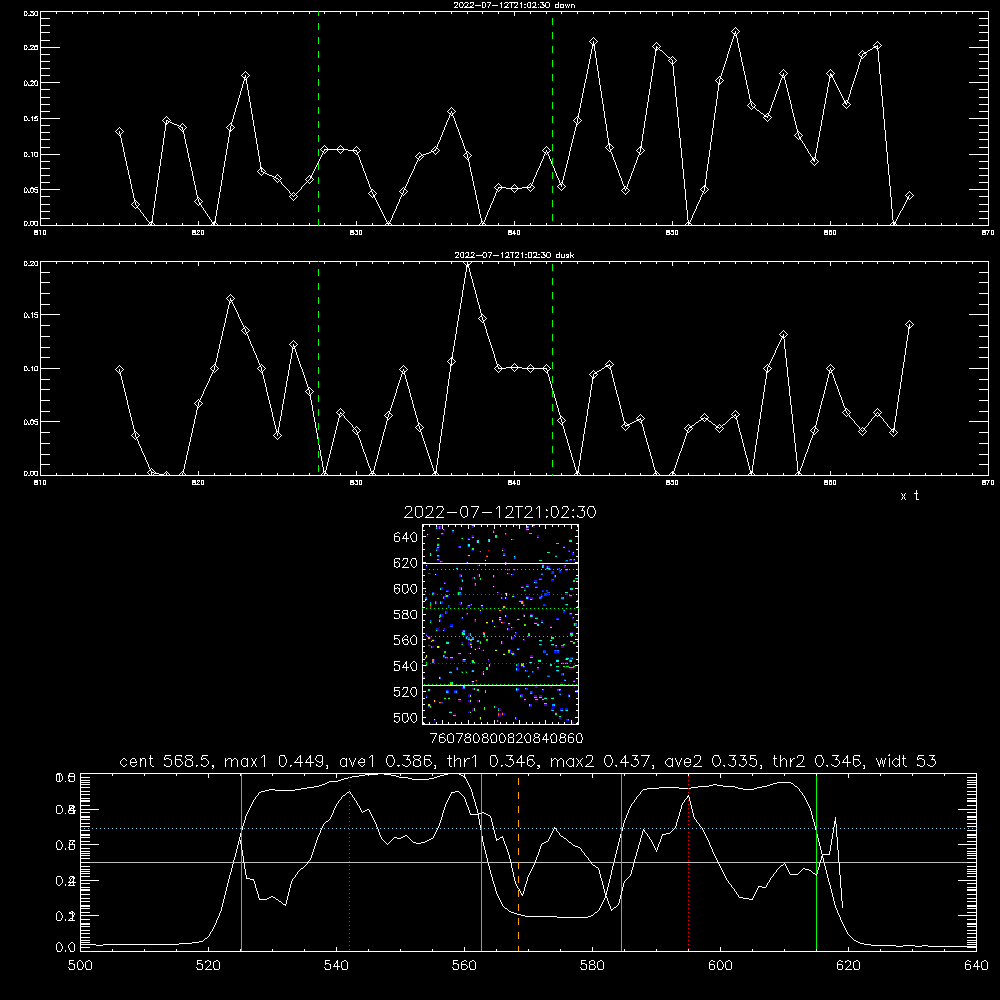The height and width of the screenshot is (1000, 1000).
Task: Click the 'thr1 0.346' value in bottom title
Action: click(492, 761)
